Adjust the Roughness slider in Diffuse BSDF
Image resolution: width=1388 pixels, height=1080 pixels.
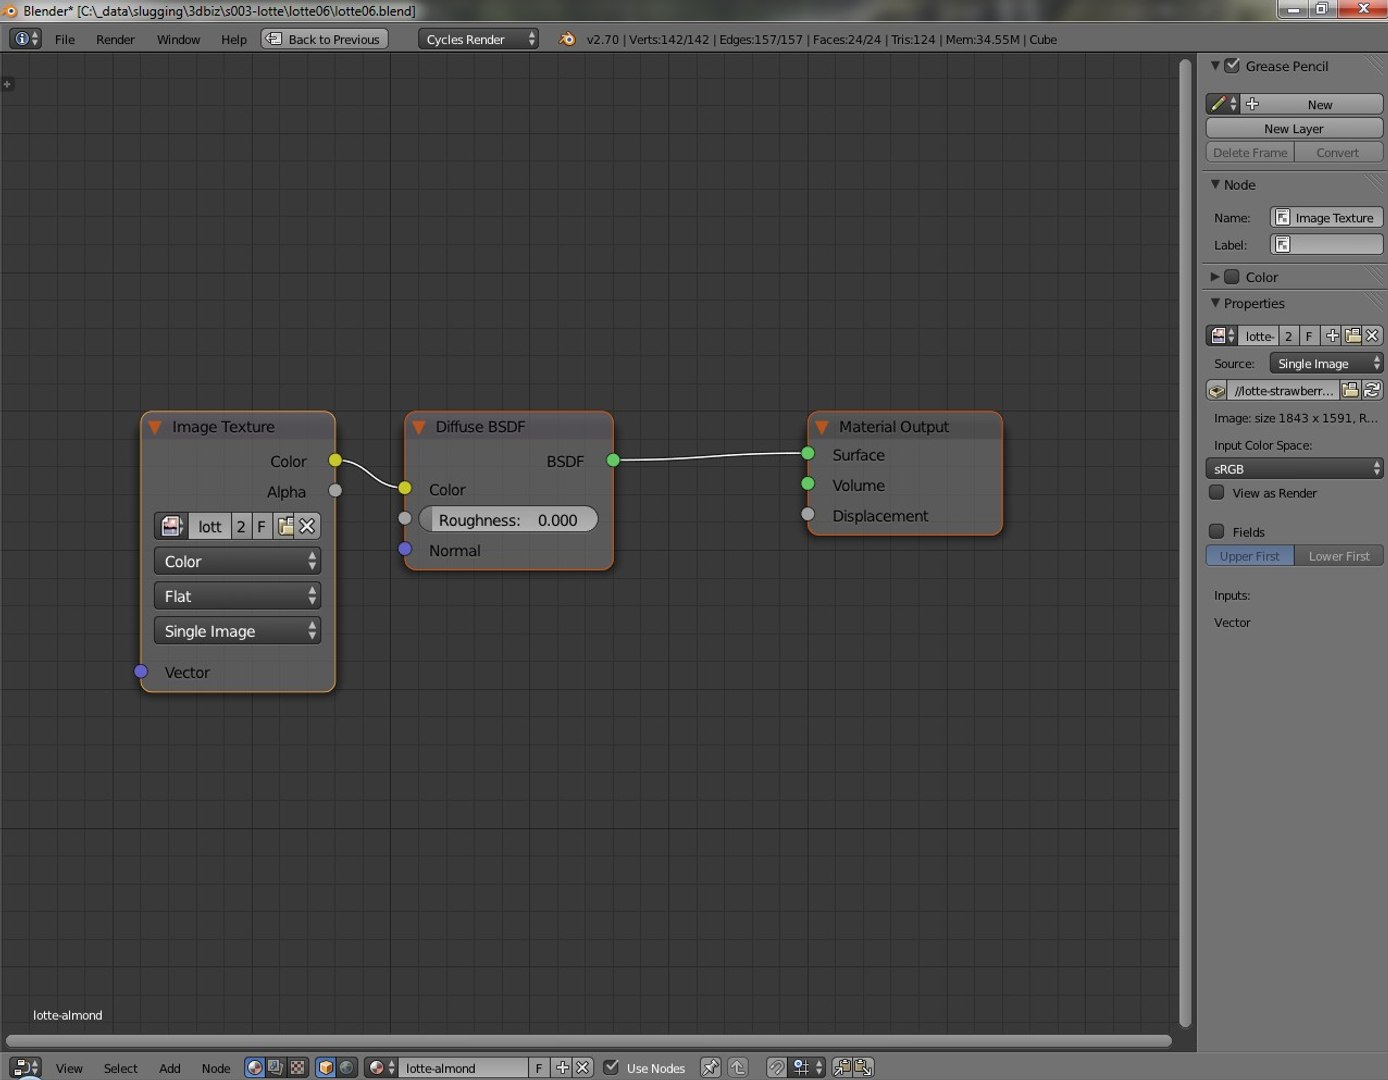click(x=508, y=520)
